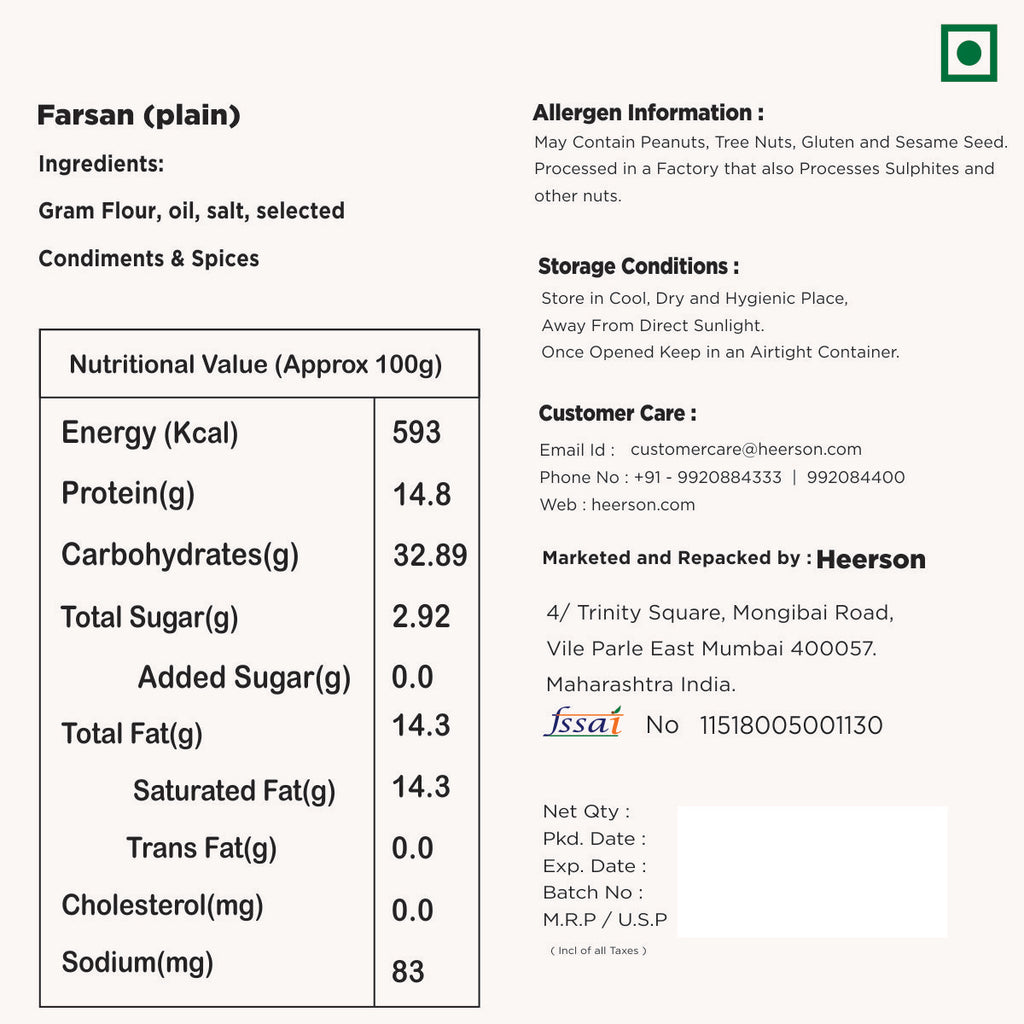Click the Carbohydrates value 32.89
The height and width of the screenshot is (1024, 1024).
coord(430,556)
